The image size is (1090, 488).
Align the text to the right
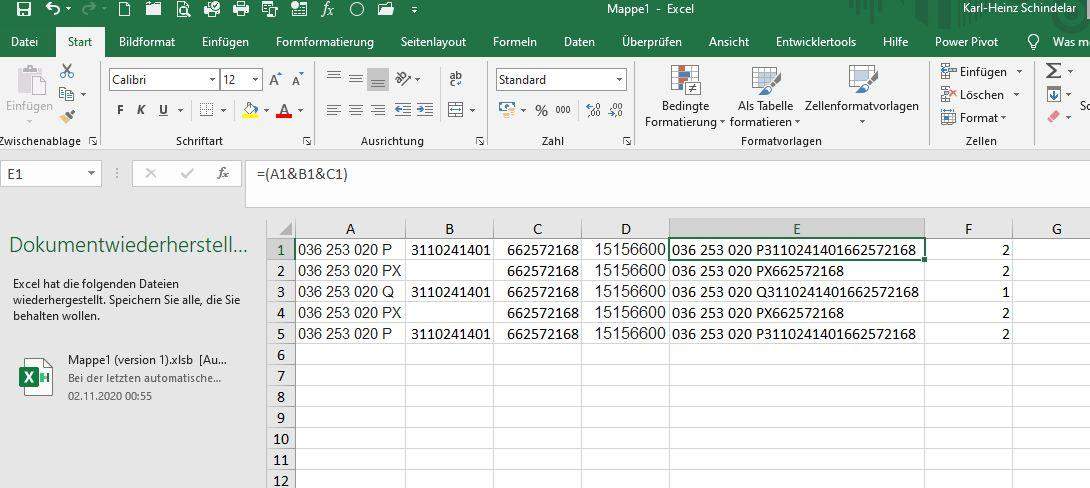point(378,110)
